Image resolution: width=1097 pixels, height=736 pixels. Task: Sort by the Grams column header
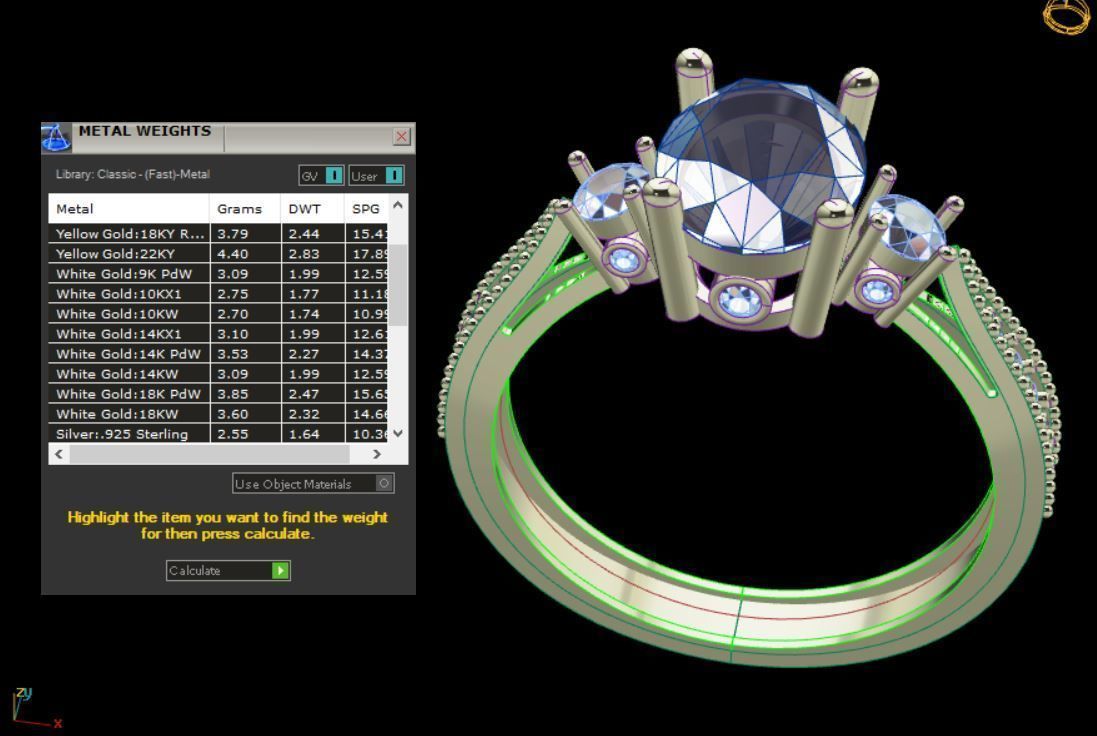[x=245, y=208]
